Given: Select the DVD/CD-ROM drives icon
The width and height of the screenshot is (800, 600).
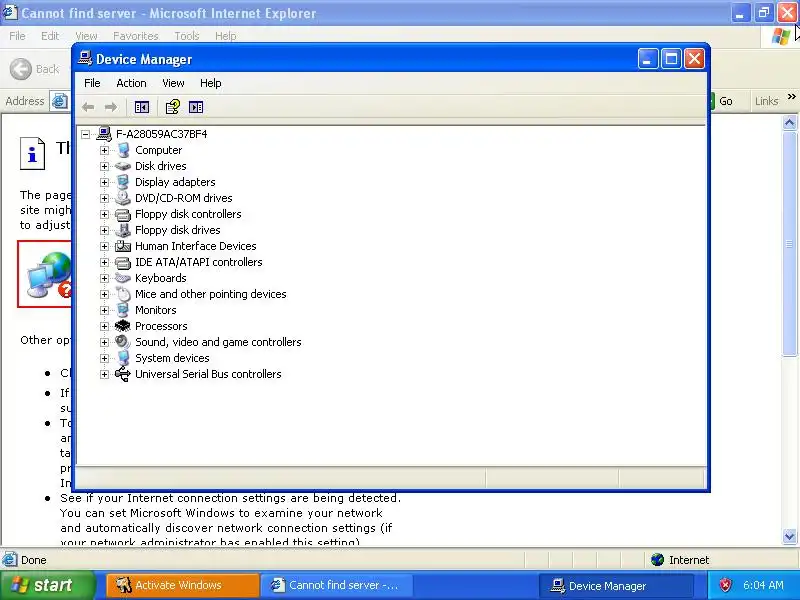Looking at the screenshot, I should pos(123,198).
